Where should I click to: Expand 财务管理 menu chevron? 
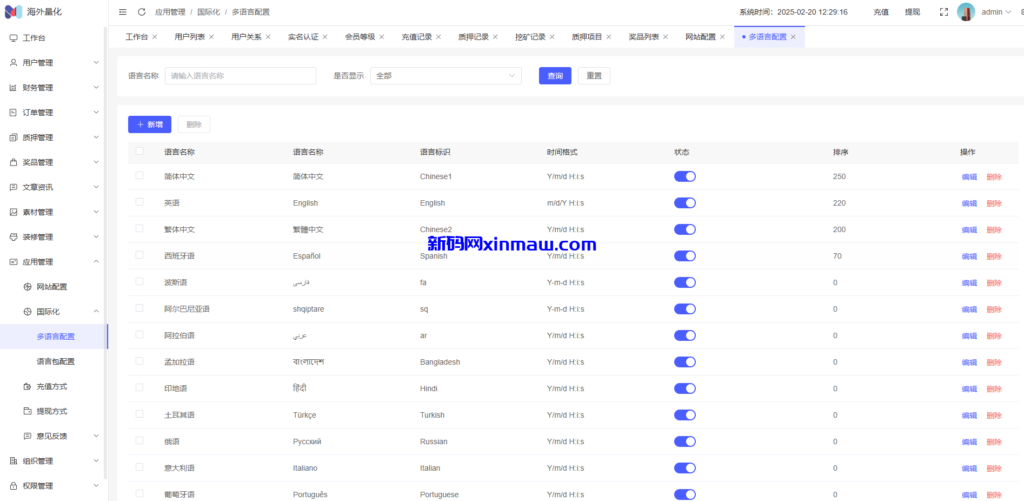(96, 88)
